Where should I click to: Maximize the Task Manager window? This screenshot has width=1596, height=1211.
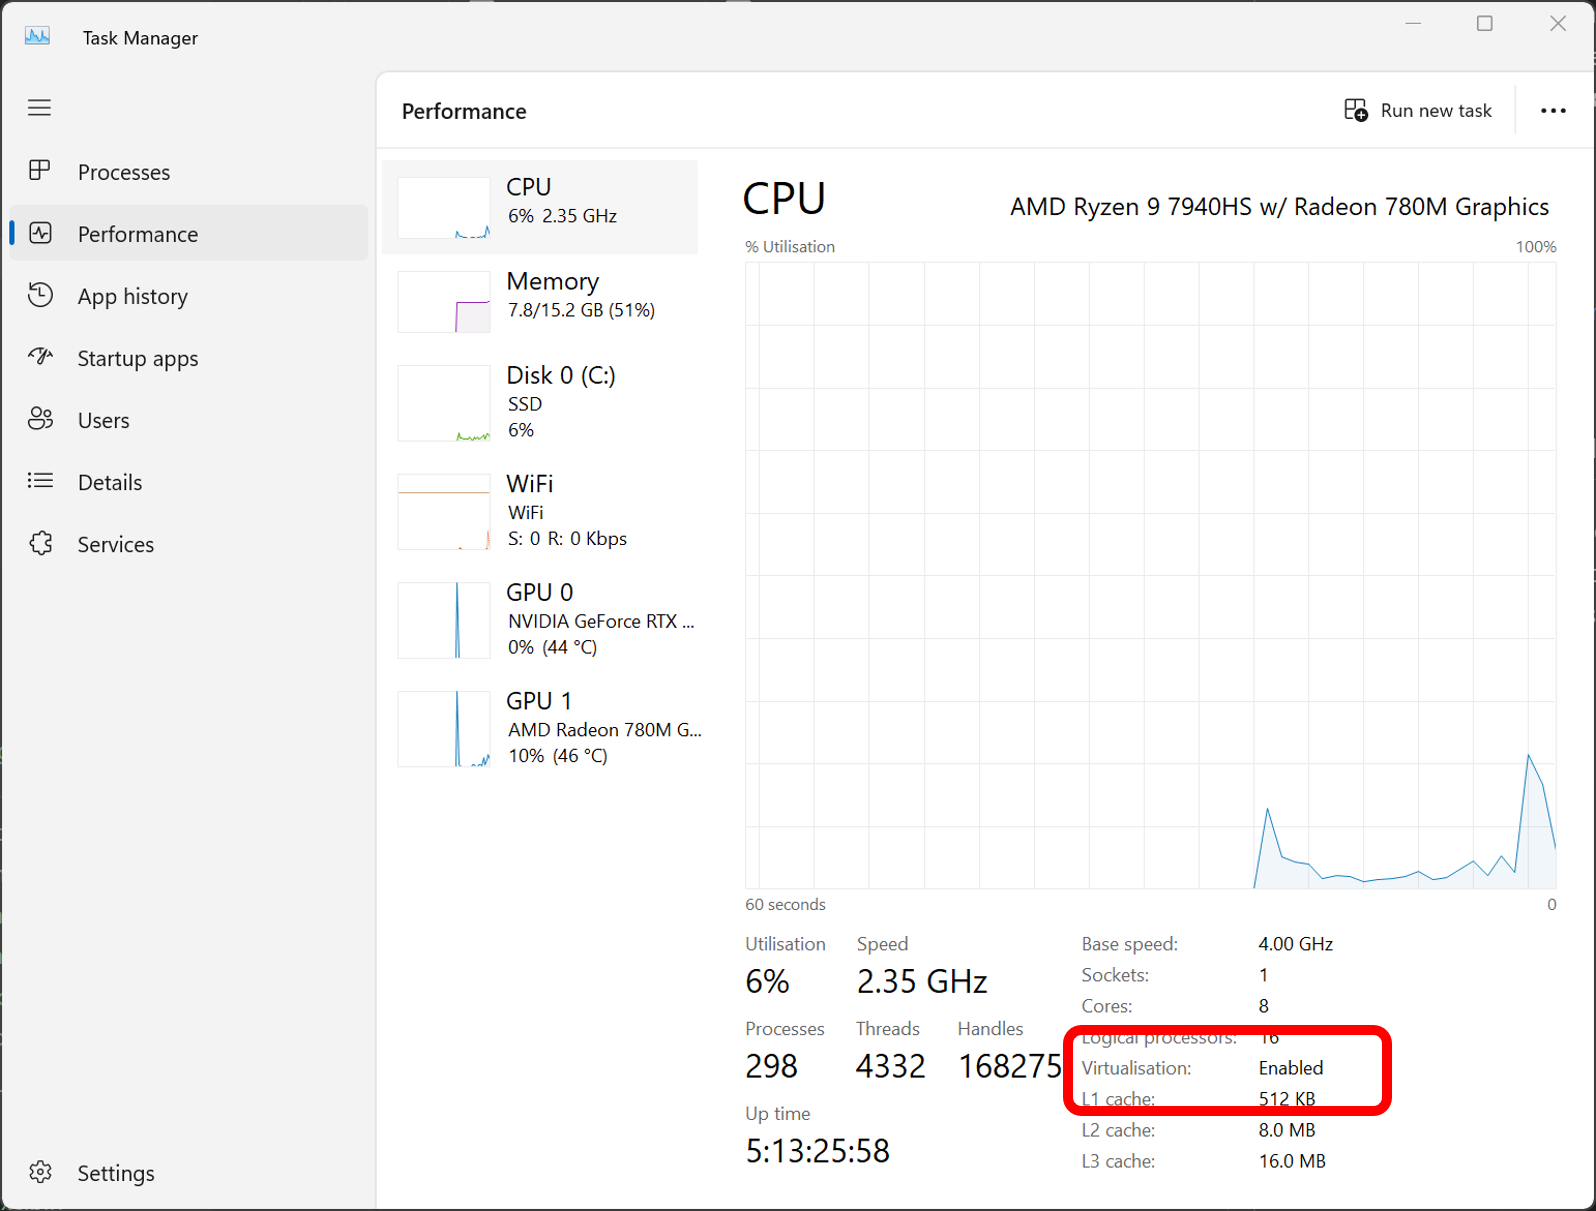(x=1485, y=23)
